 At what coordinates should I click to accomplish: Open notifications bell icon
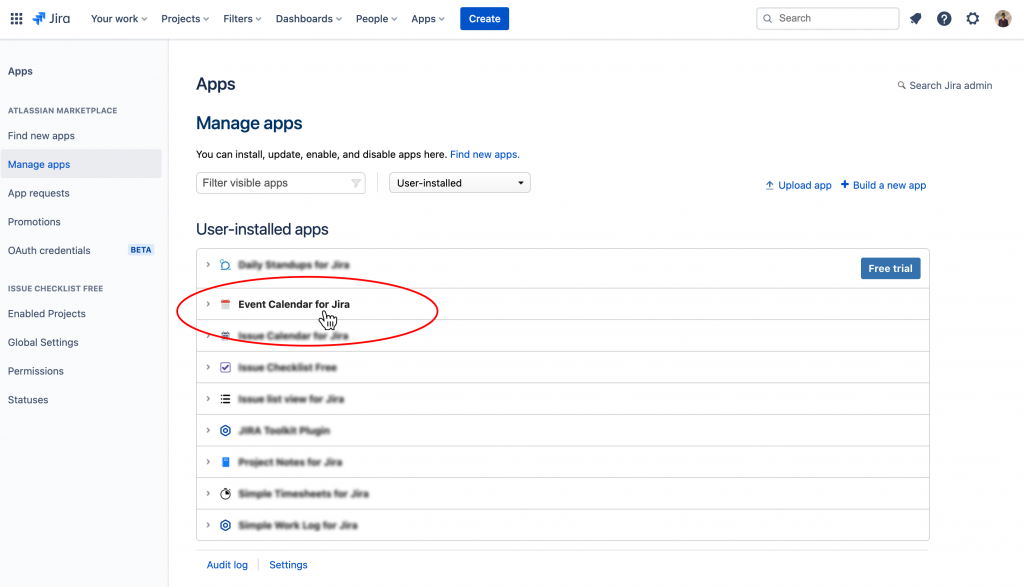point(916,18)
